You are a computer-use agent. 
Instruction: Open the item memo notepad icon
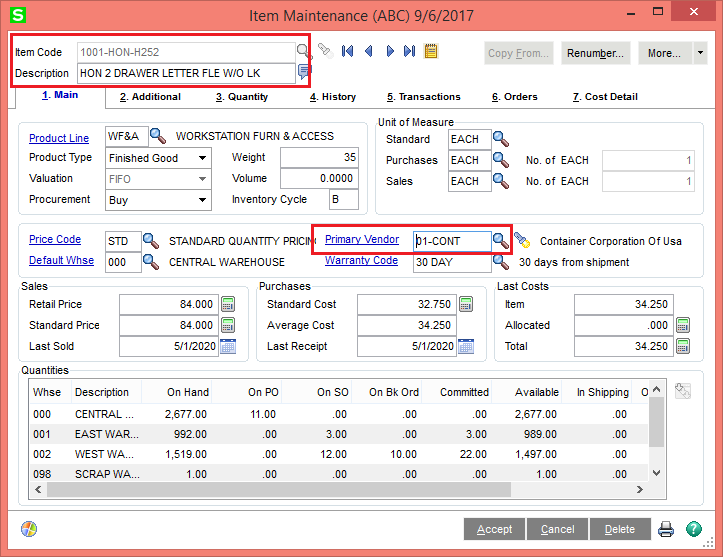click(431, 51)
